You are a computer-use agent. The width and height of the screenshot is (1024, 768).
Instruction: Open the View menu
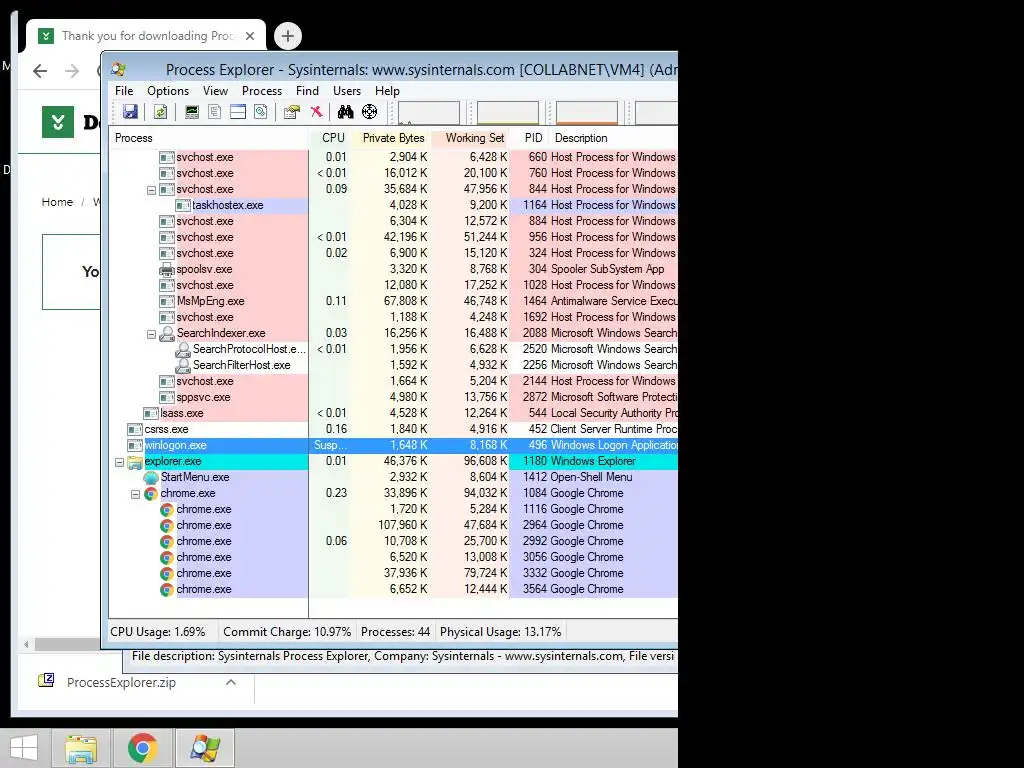coord(216,91)
